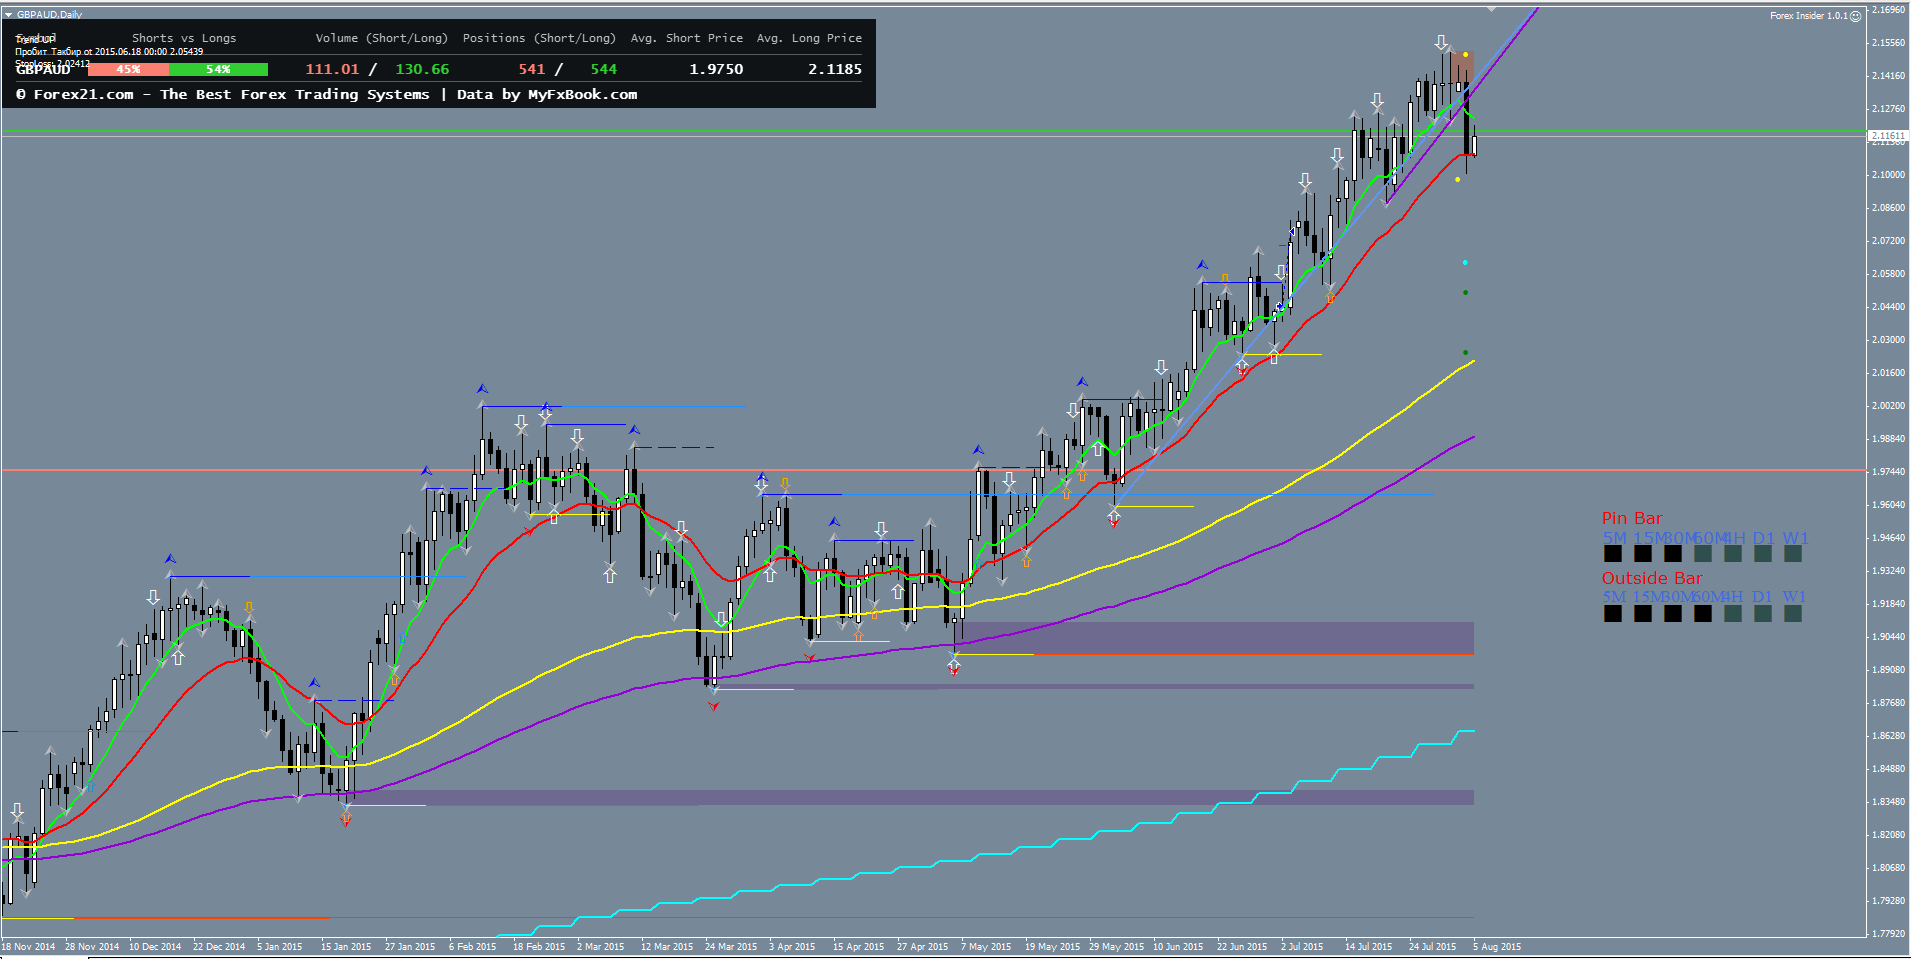The width and height of the screenshot is (1911, 959).
Task: Click the red 'Pin Bar' heading
Action: pos(1632,518)
